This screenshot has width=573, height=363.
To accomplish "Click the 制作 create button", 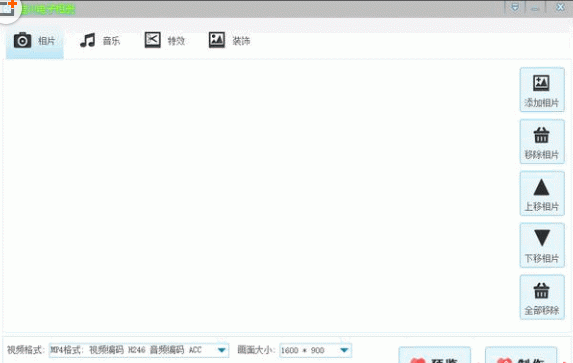I will point(521,355).
